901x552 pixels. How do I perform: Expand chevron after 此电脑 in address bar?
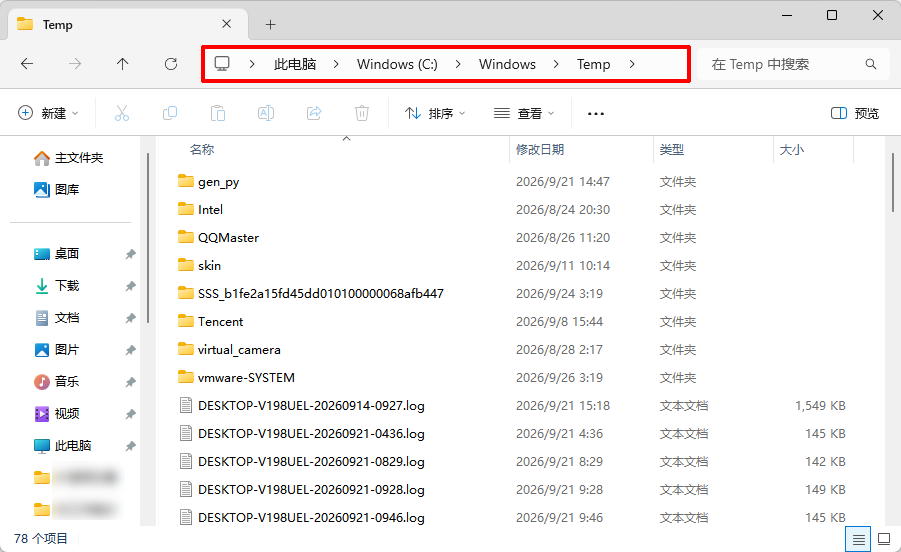[x=336, y=64]
